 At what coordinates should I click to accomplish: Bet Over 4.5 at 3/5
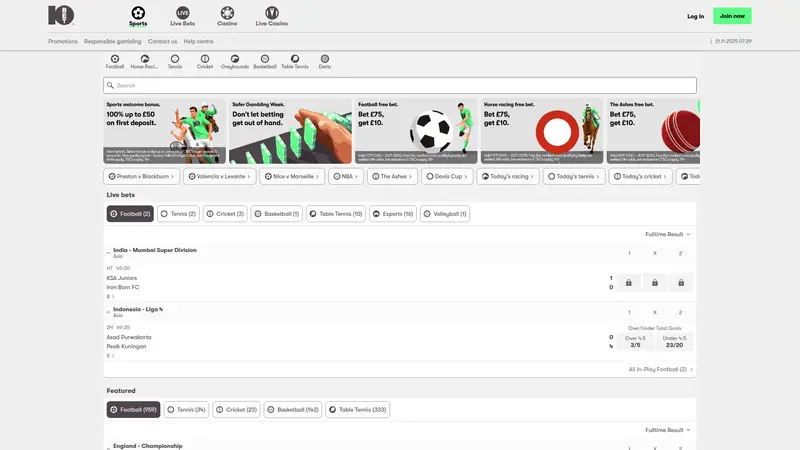point(635,342)
